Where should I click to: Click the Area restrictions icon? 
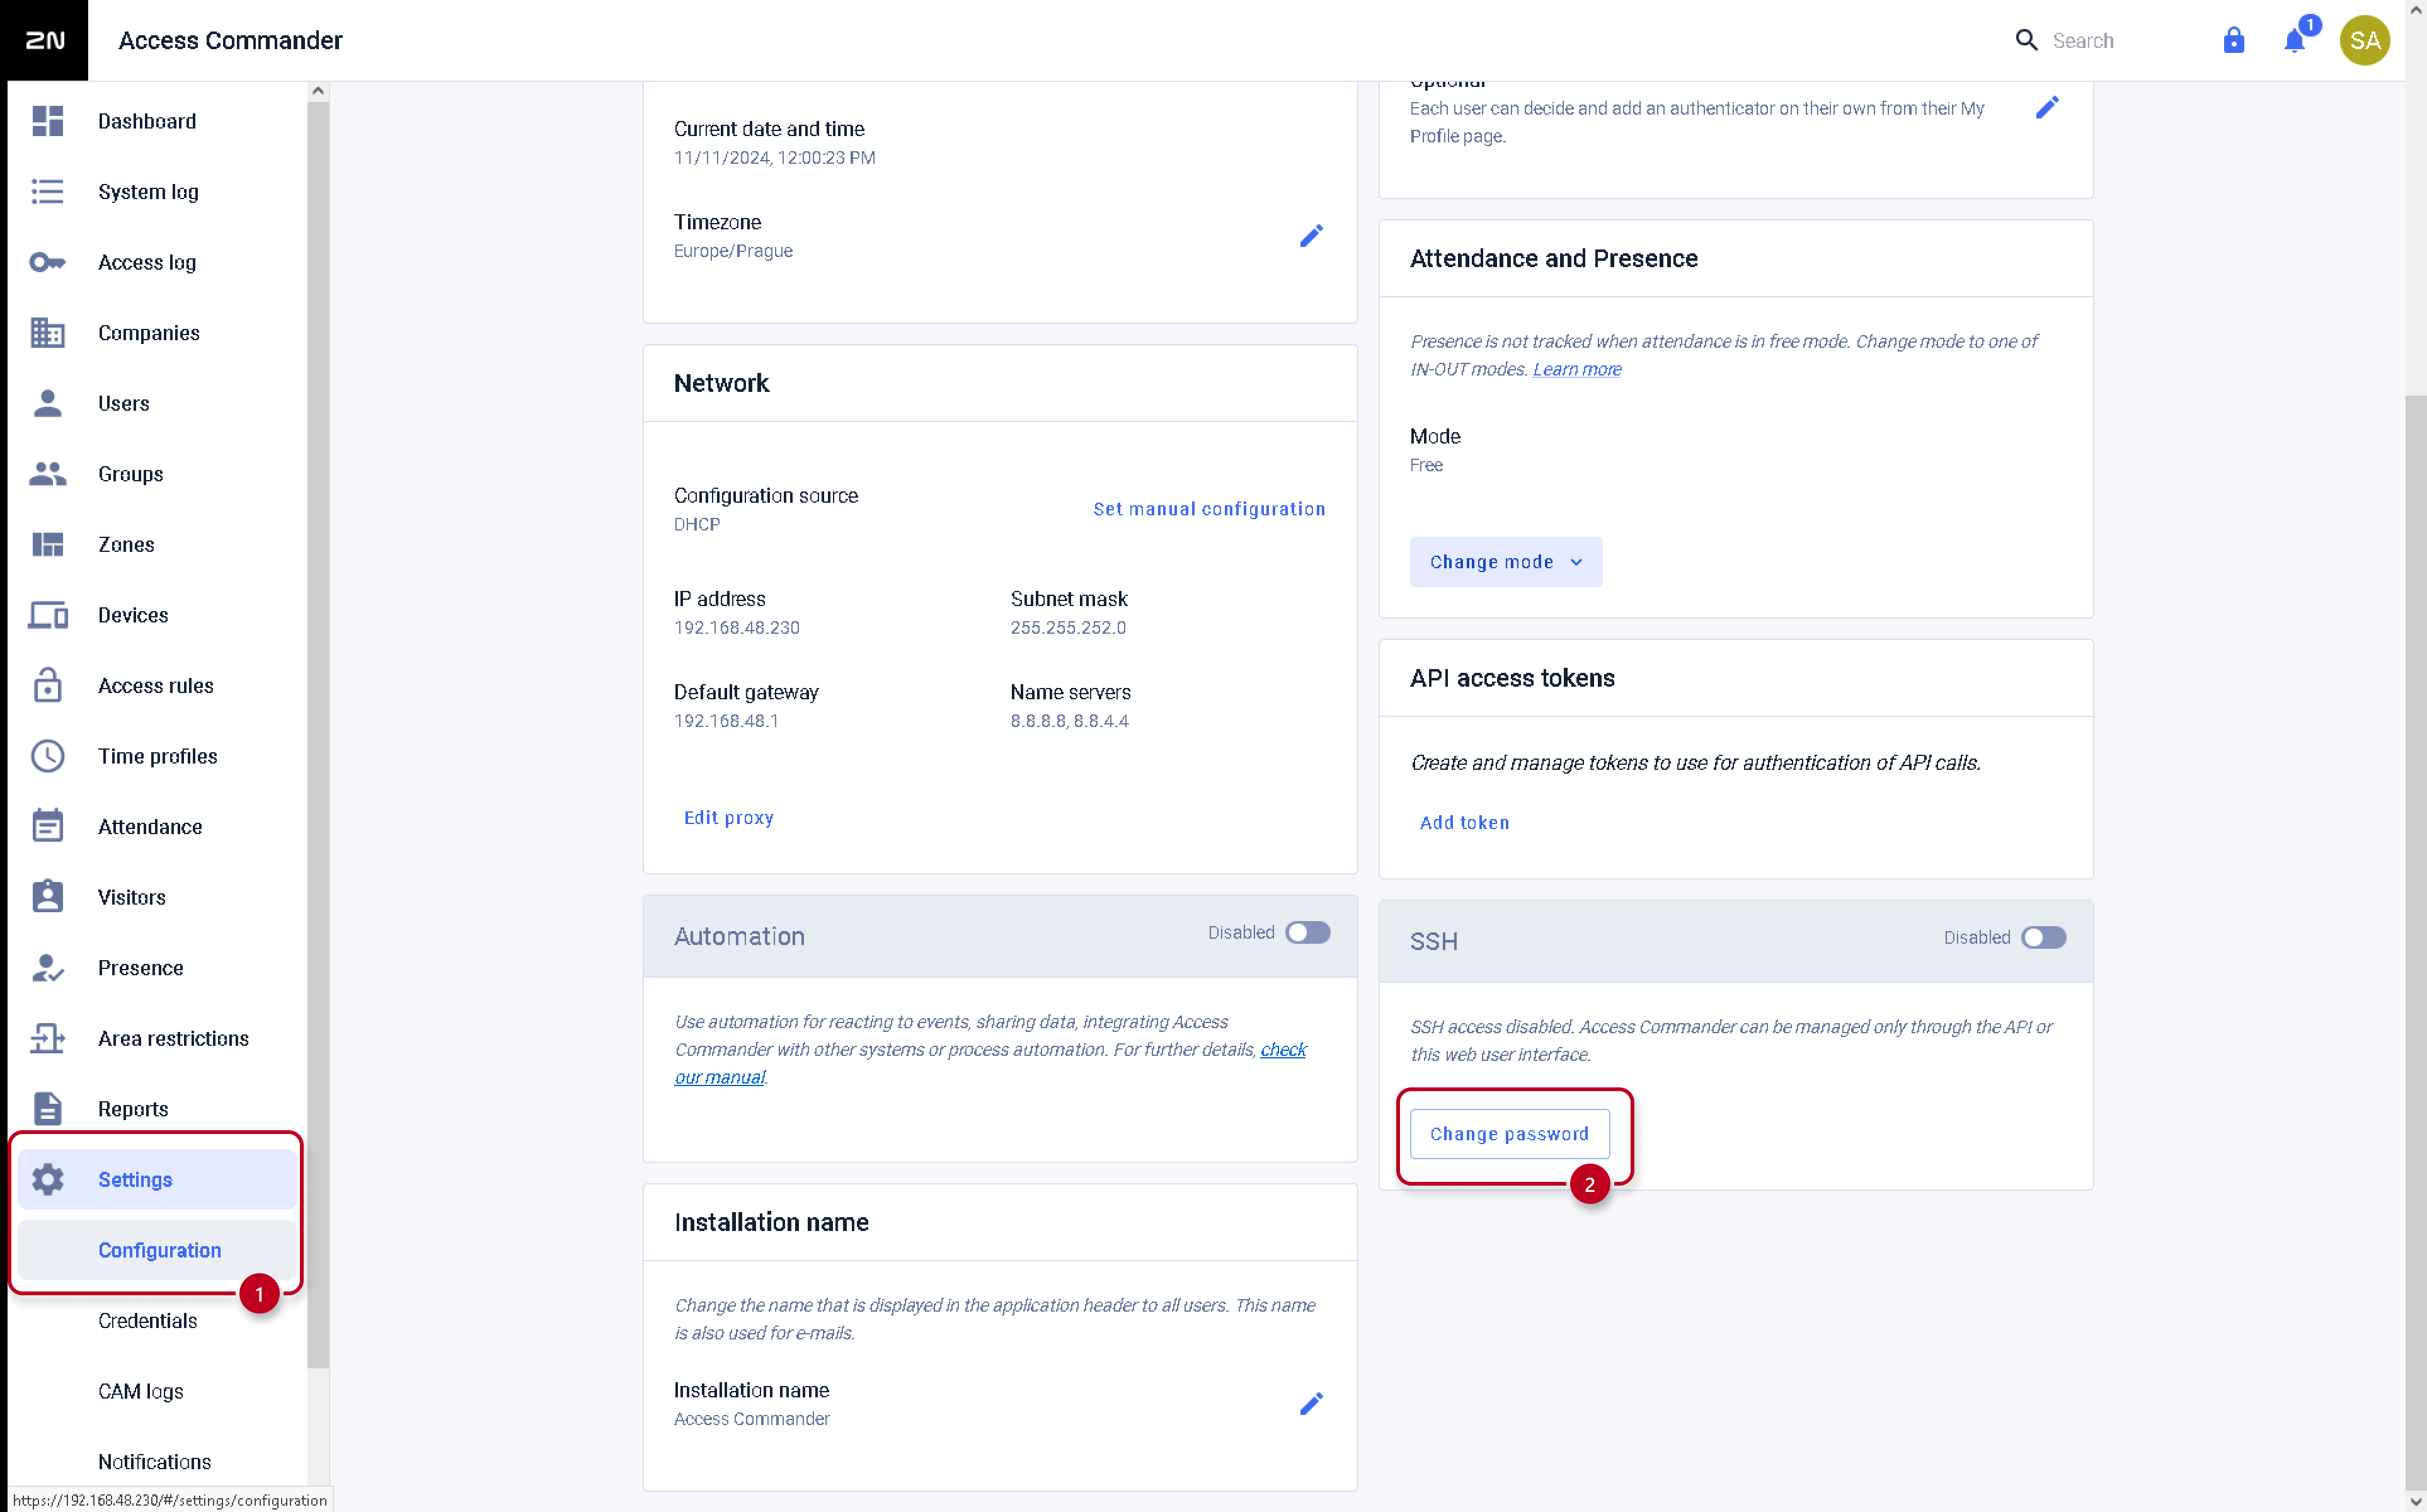coord(47,1038)
